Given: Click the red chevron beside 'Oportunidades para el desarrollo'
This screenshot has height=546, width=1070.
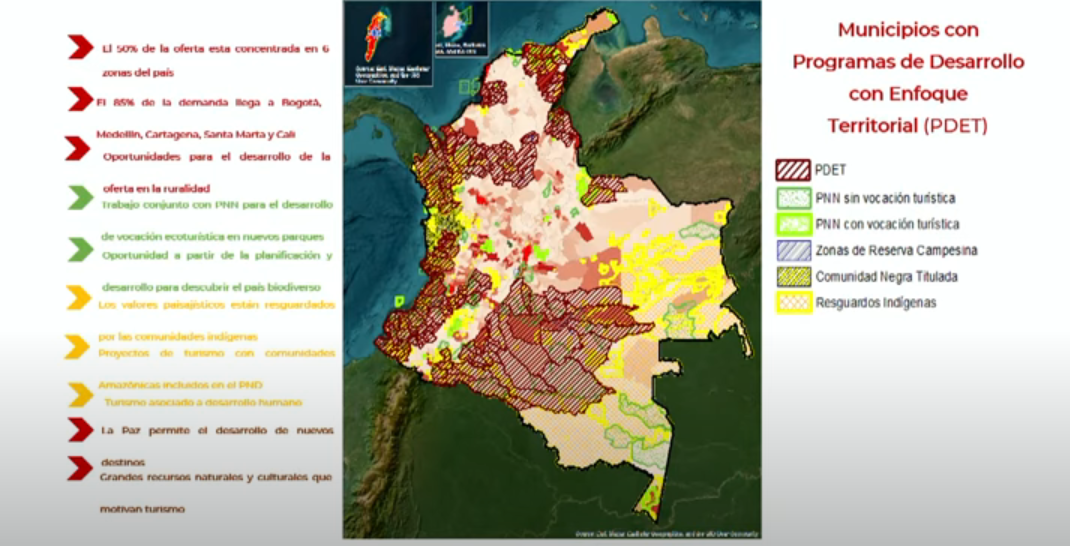Looking at the screenshot, I should (78, 148).
